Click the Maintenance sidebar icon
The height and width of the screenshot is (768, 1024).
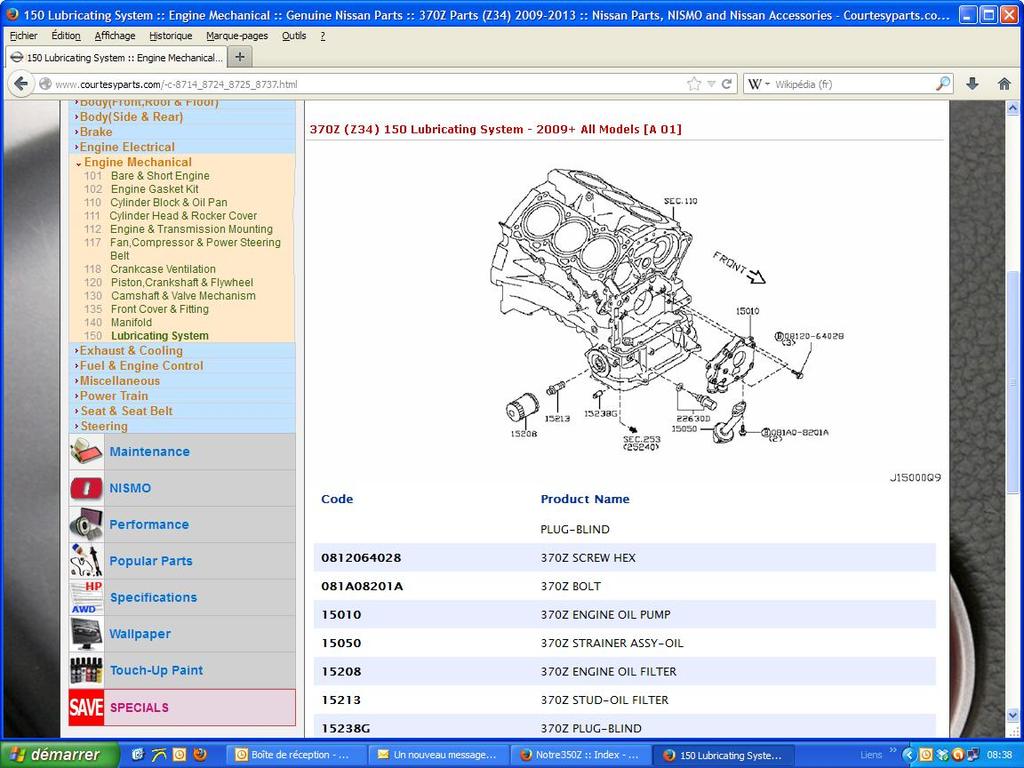87,452
